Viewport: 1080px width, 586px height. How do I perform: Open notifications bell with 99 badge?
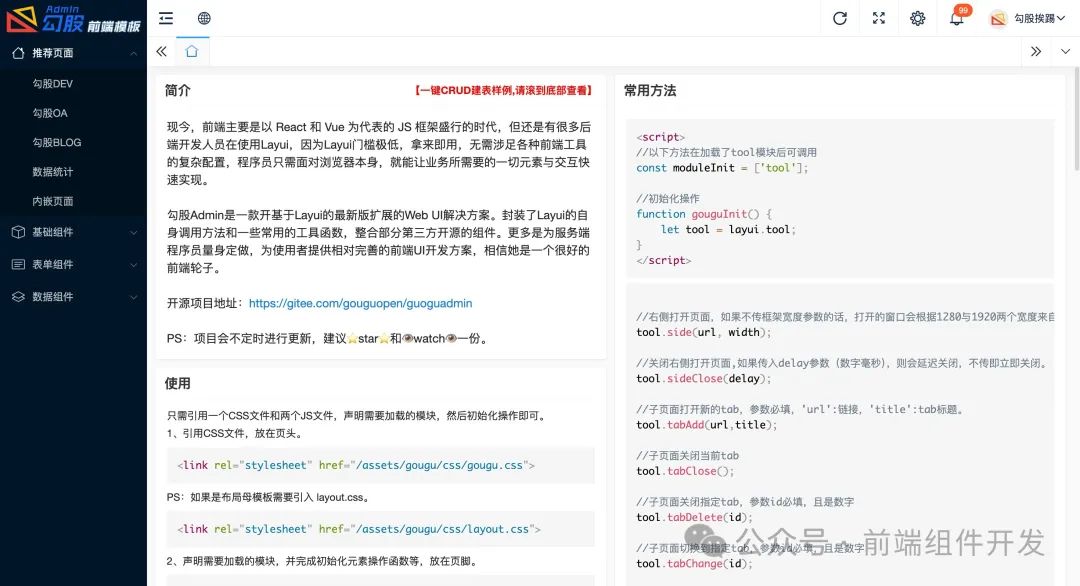point(958,17)
